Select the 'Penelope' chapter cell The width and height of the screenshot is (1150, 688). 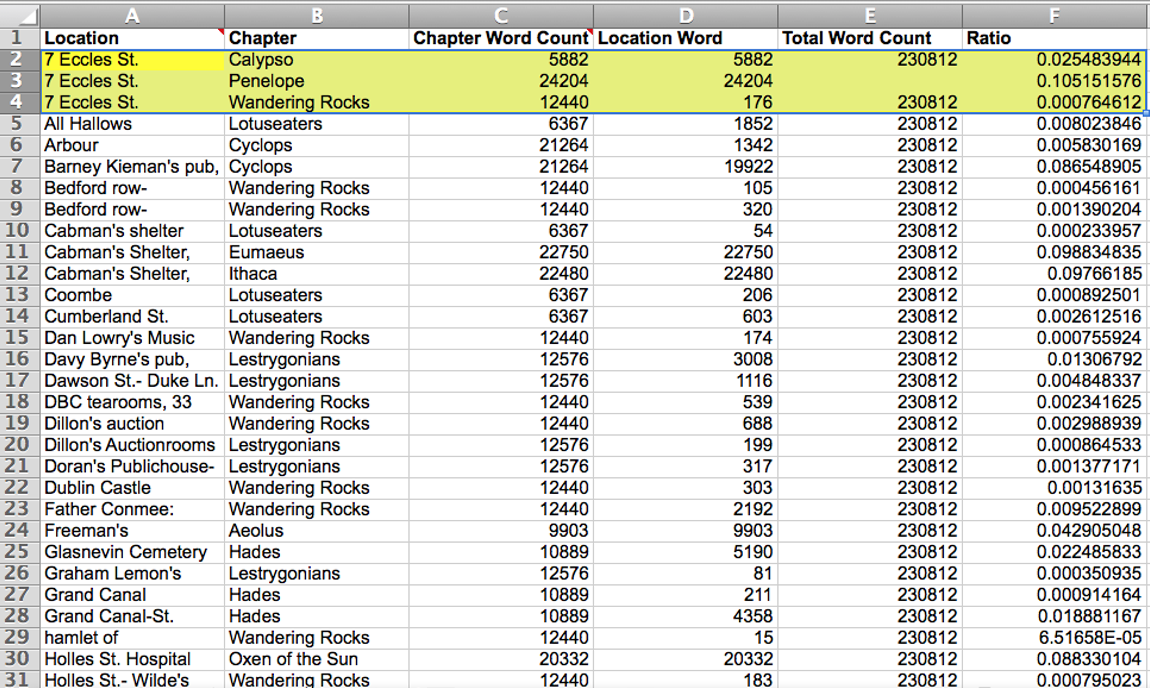tap(316, 81)
